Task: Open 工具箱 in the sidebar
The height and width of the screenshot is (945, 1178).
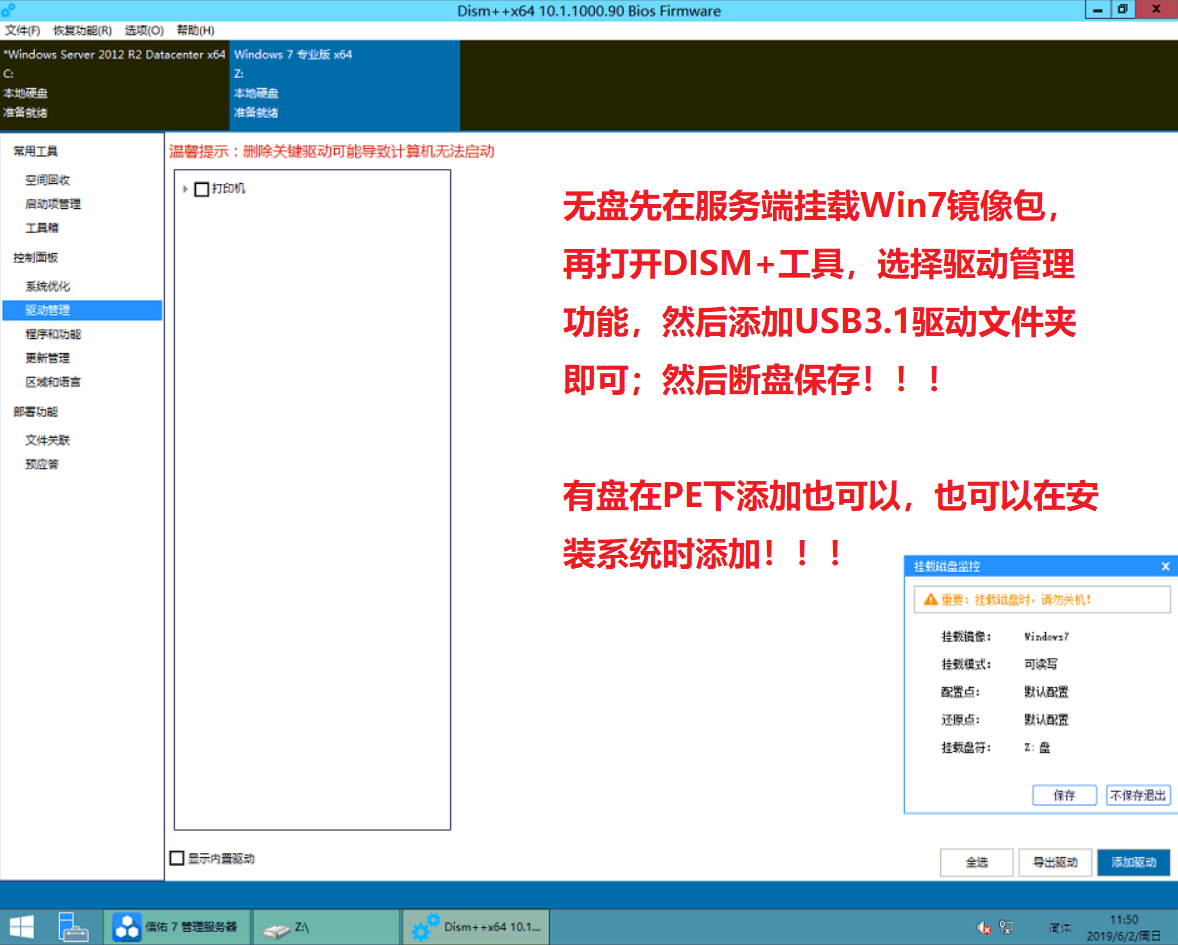Action: [42, 228]
